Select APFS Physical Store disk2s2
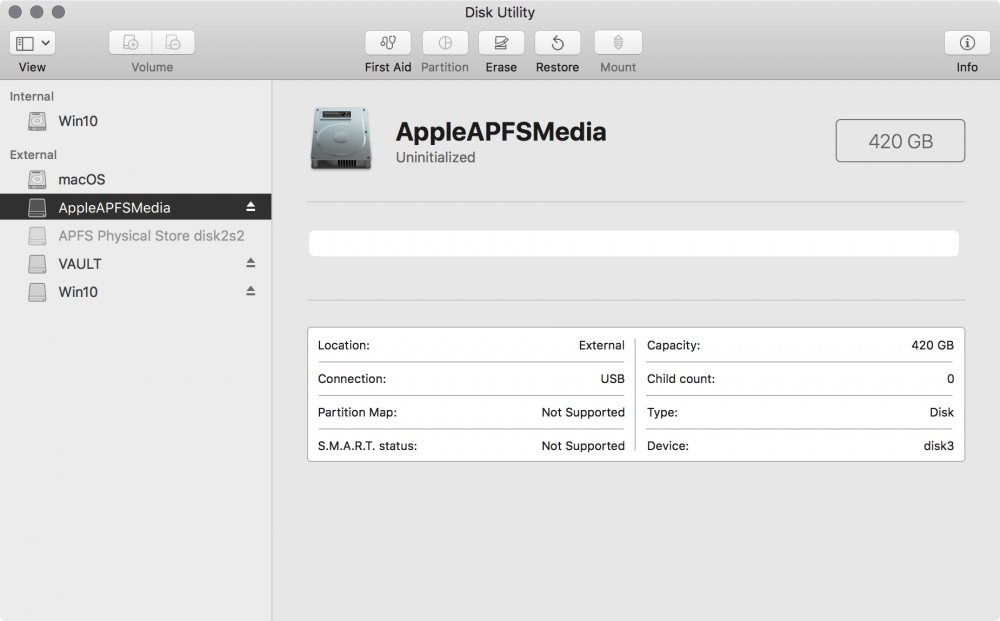Viewport: 1000px width, 621px height. (135, 236)
